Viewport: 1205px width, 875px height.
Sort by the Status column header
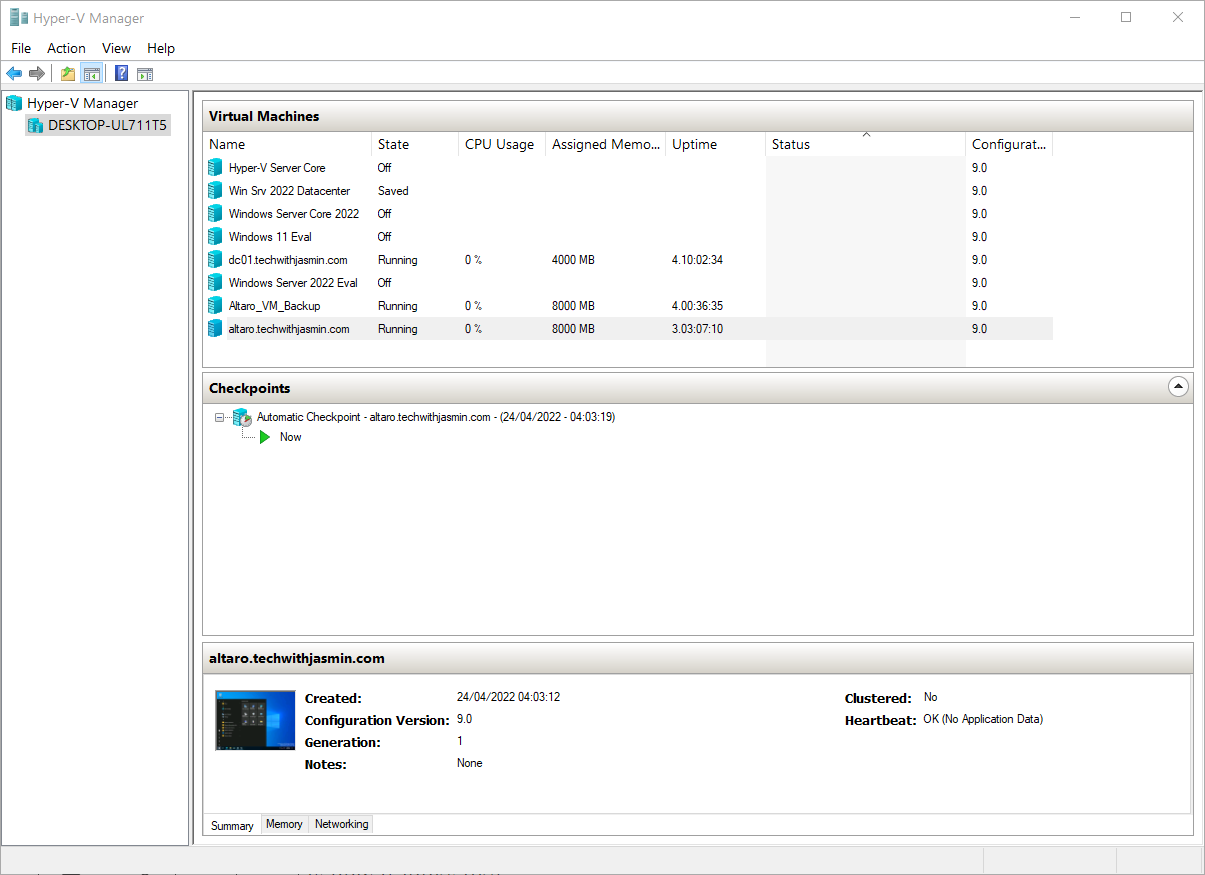point(866,144)
